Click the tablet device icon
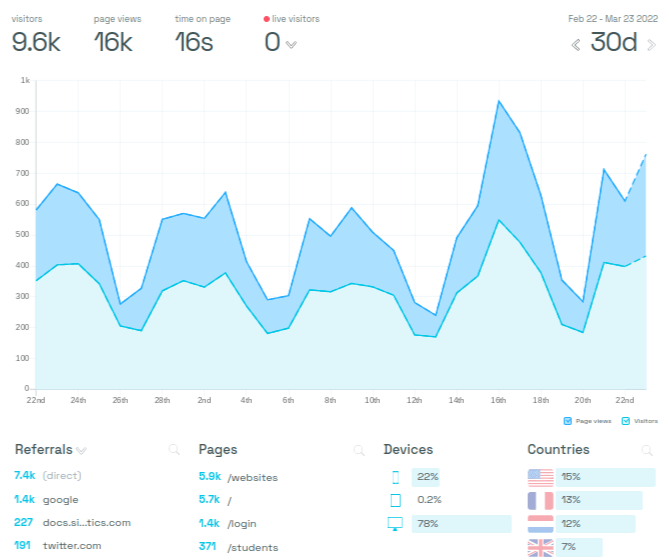Screen dimensions: 669x560 [x=395, y=500]
